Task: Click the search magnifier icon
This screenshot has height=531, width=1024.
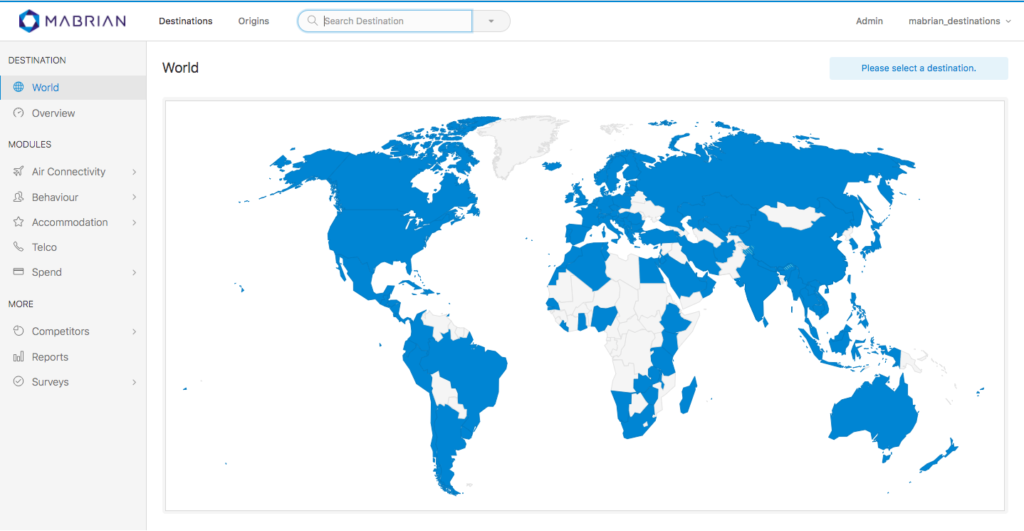Action: (x=312, y=21)
